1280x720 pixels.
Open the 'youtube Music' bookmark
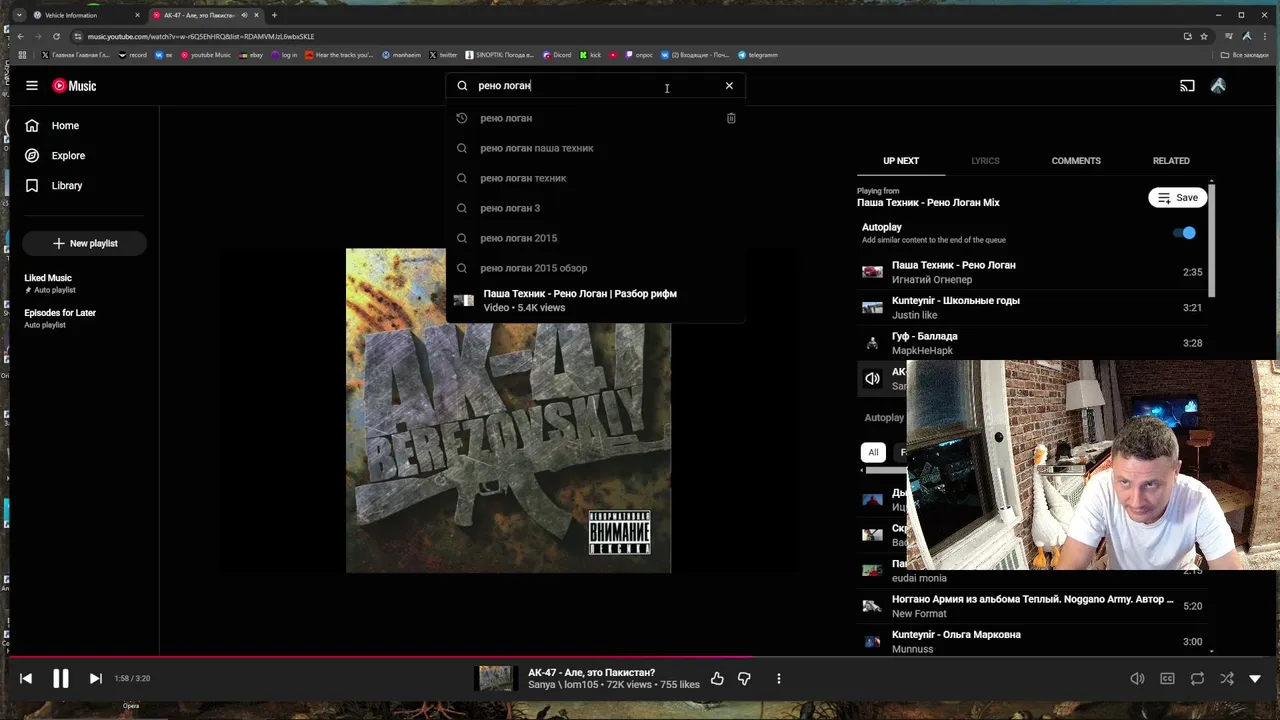206,55
